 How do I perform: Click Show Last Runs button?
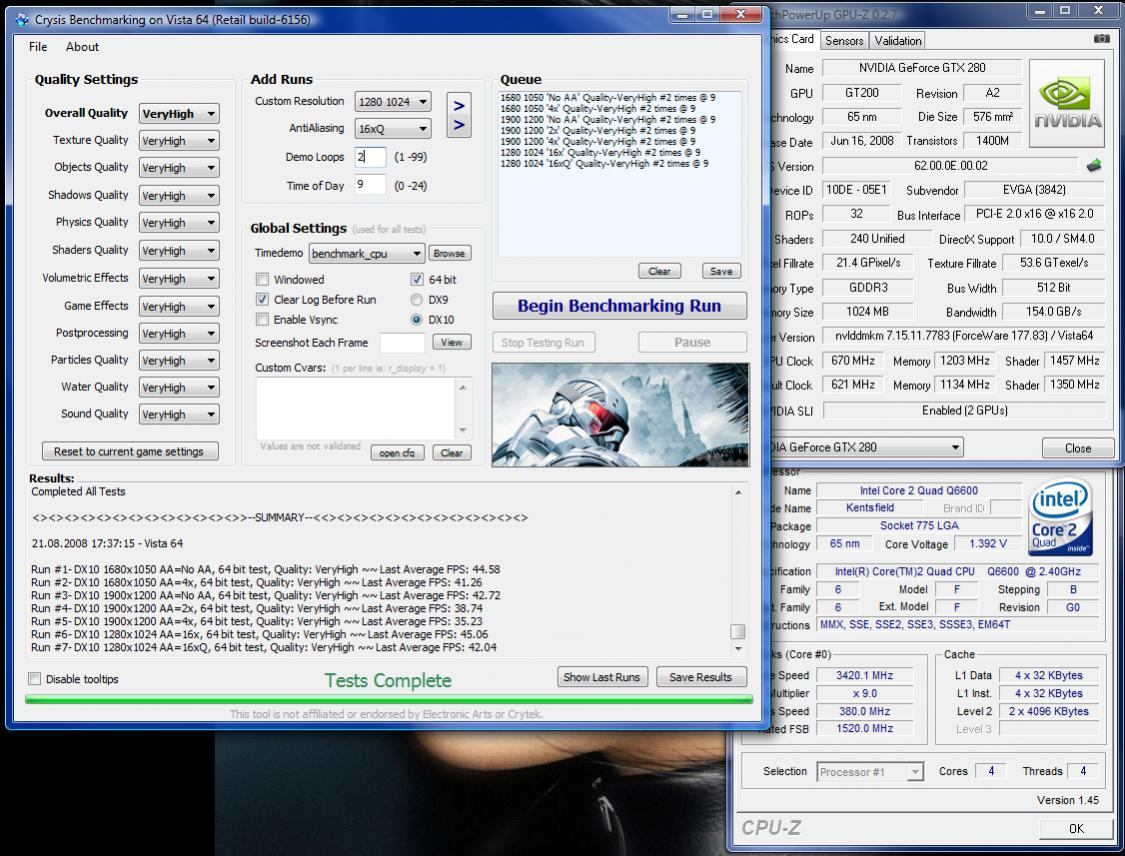(x=602, y=677)
